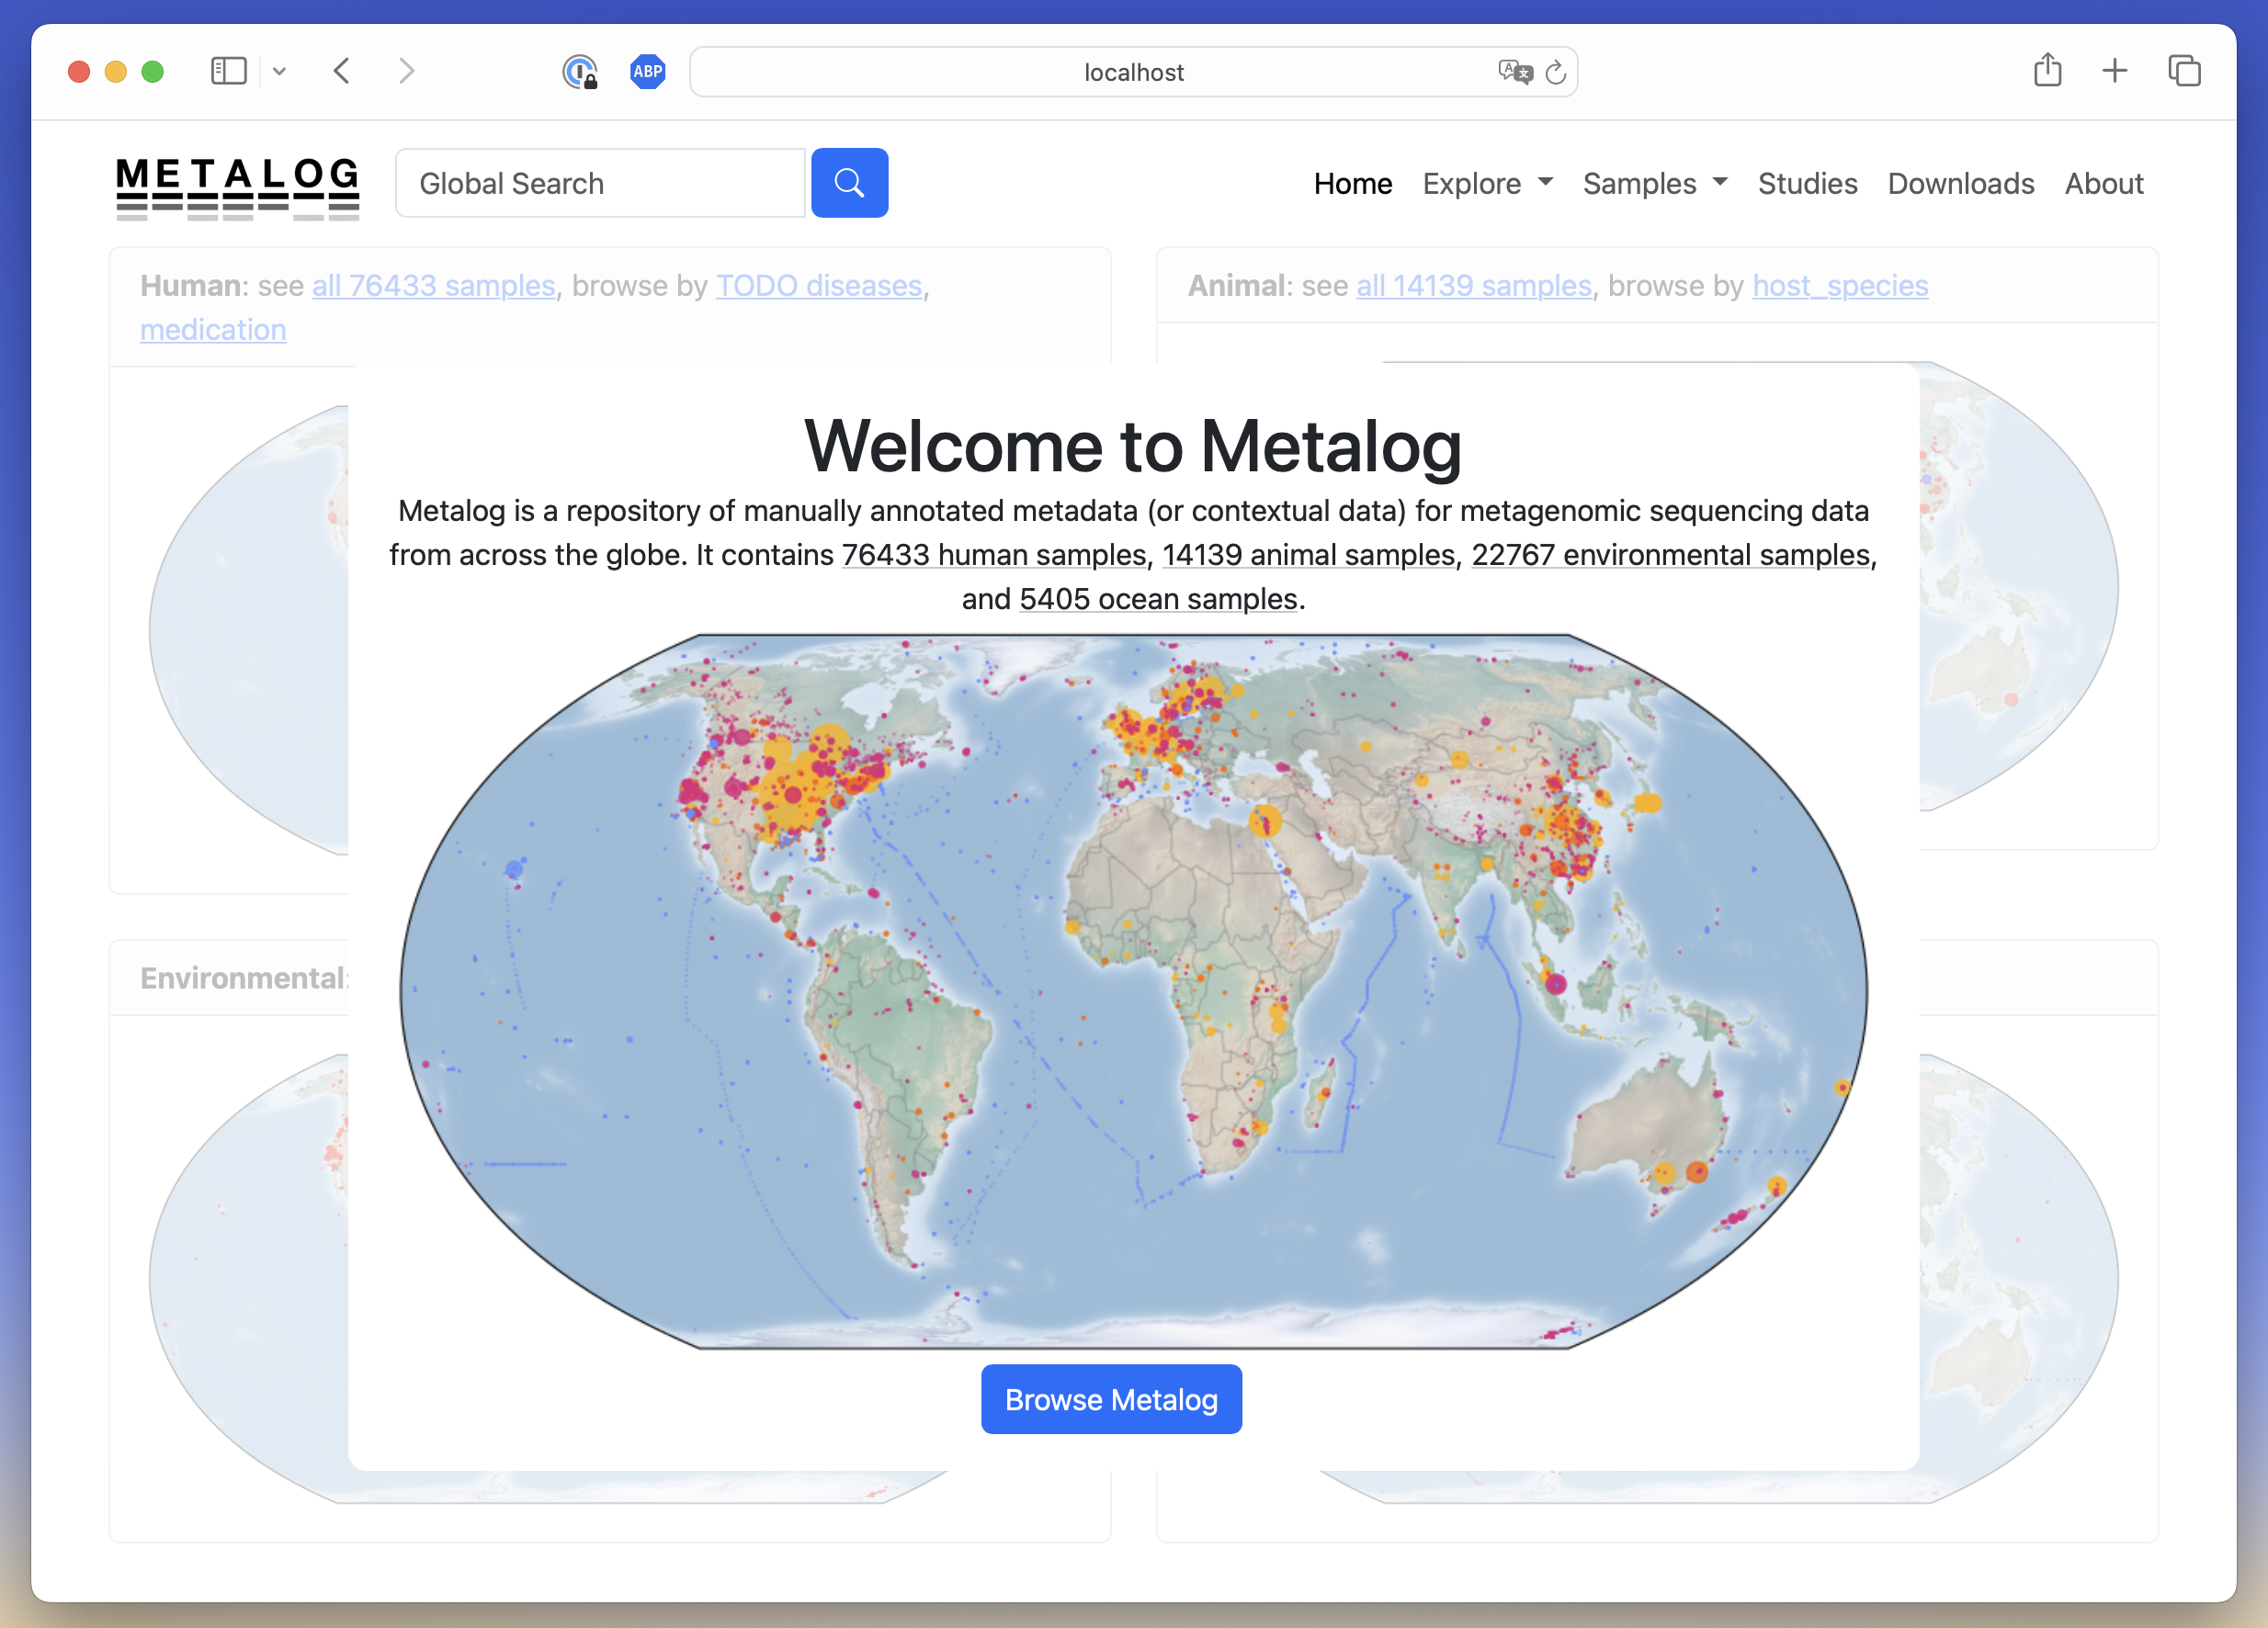
Task: Click the 22767 environmental samples link
Action: [x=1670, y=555]
